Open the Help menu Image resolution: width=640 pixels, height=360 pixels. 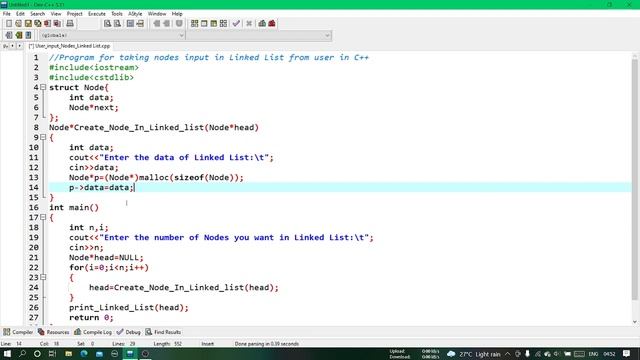tap(177, 14)
